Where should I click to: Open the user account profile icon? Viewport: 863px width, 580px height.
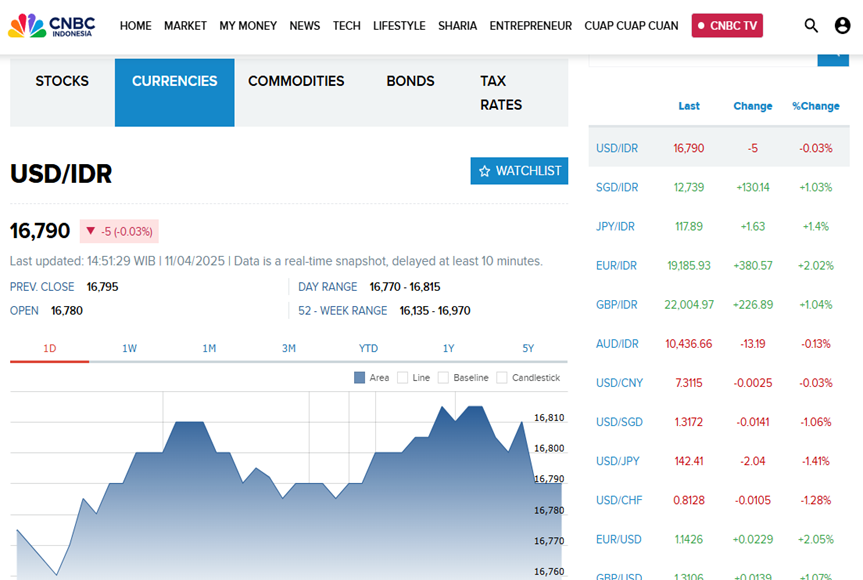842,26
